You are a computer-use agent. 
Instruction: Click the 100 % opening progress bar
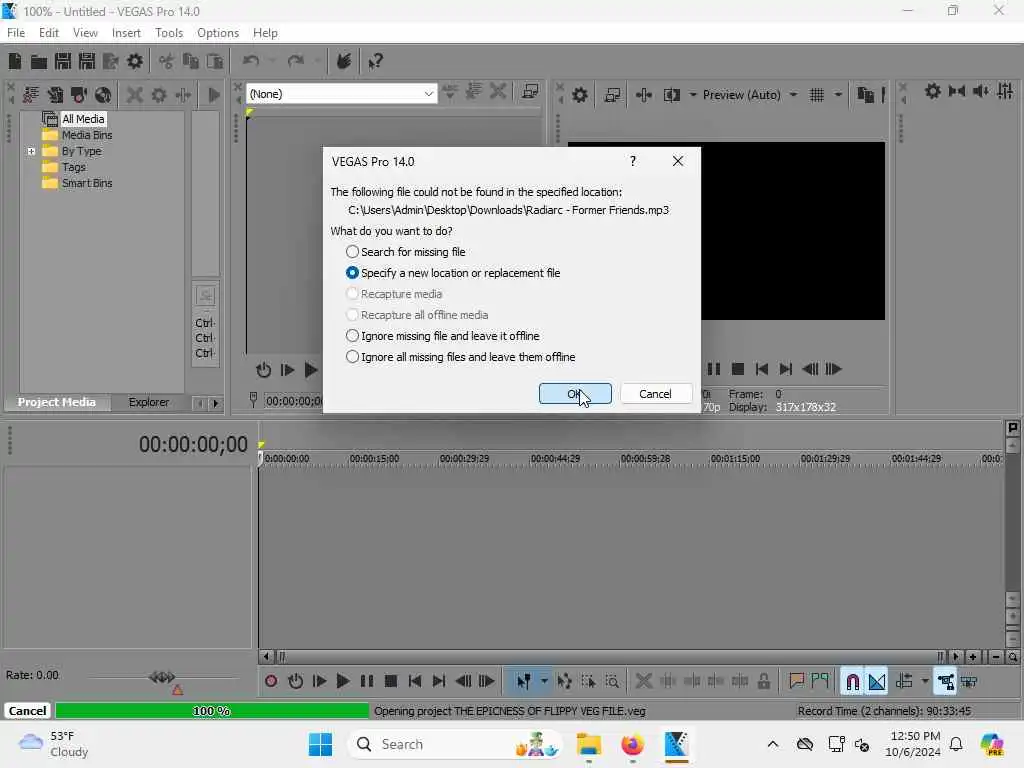212,711
